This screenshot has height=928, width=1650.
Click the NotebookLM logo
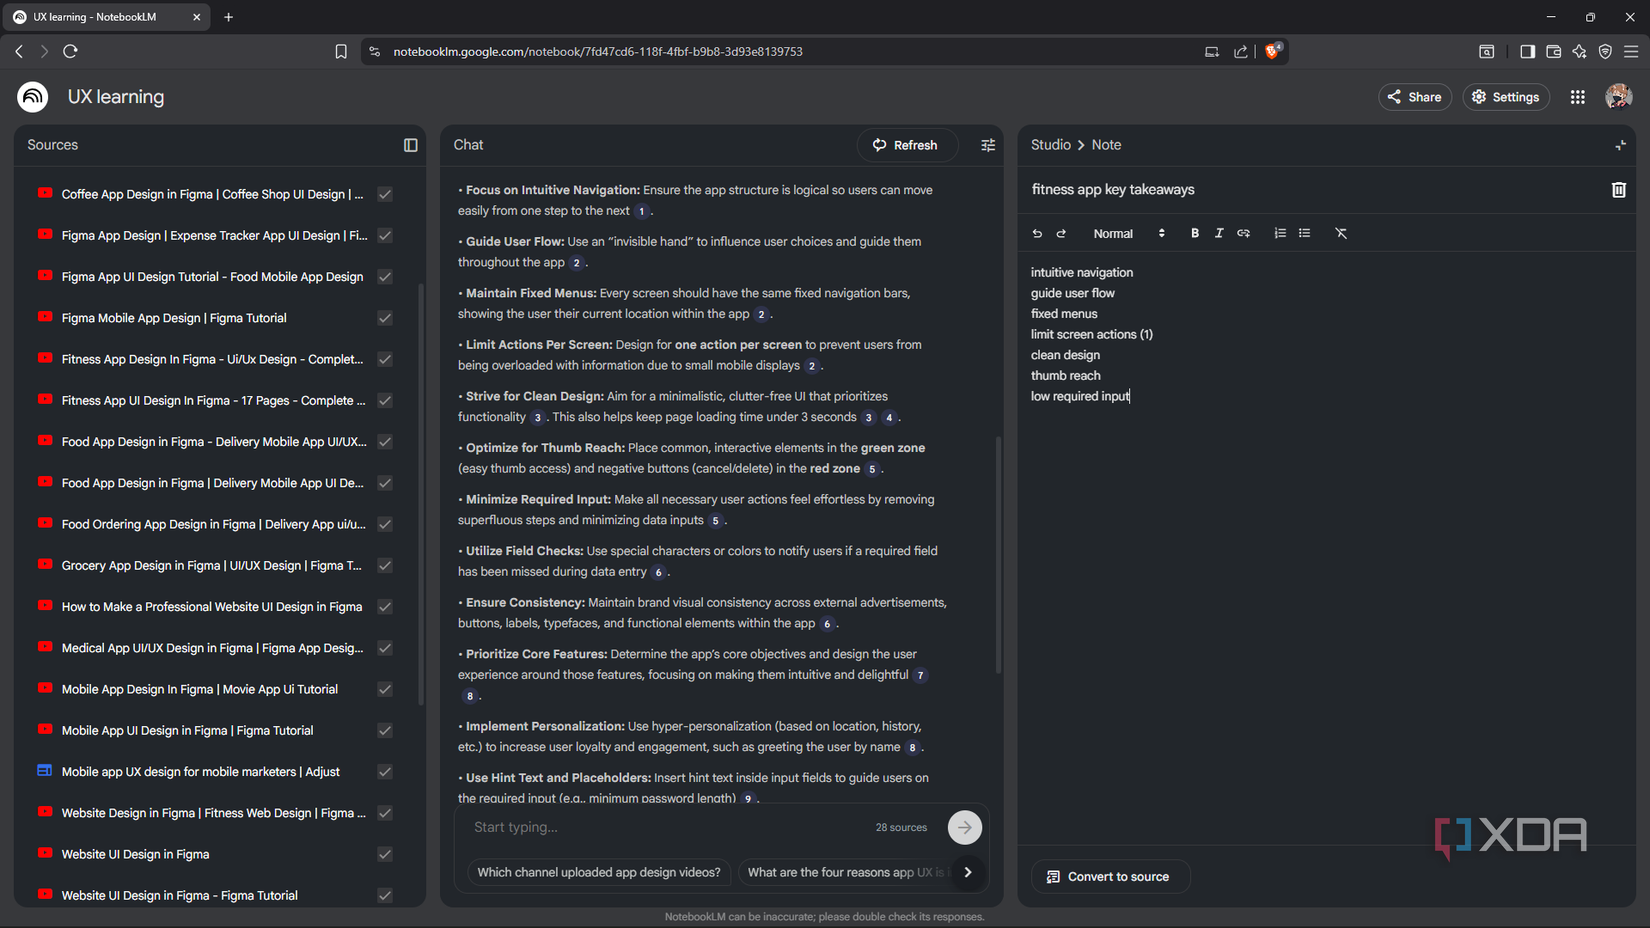[32, 97]
